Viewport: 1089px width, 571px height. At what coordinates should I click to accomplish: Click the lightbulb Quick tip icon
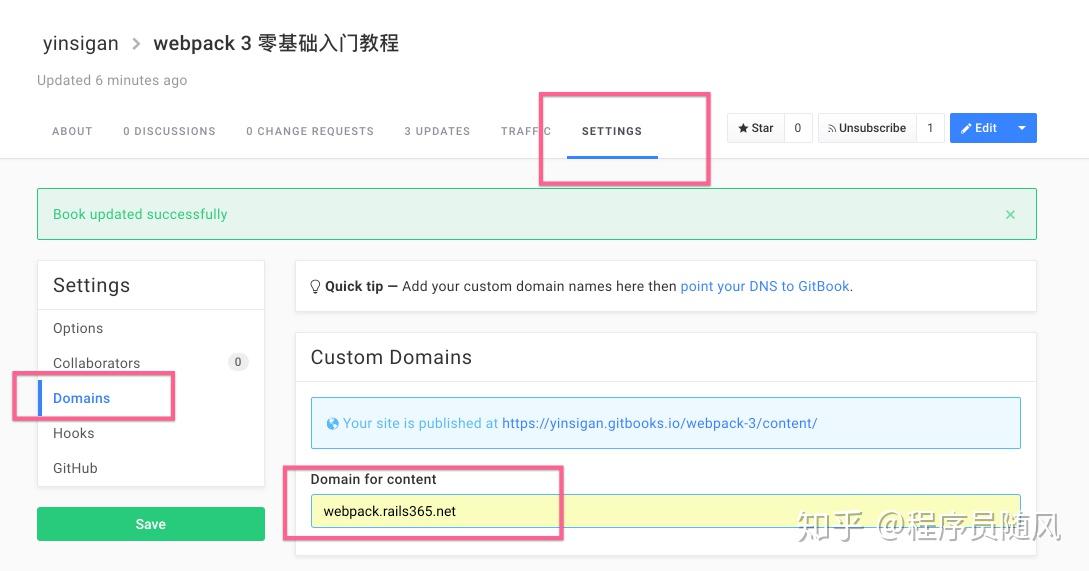[315, 286]
